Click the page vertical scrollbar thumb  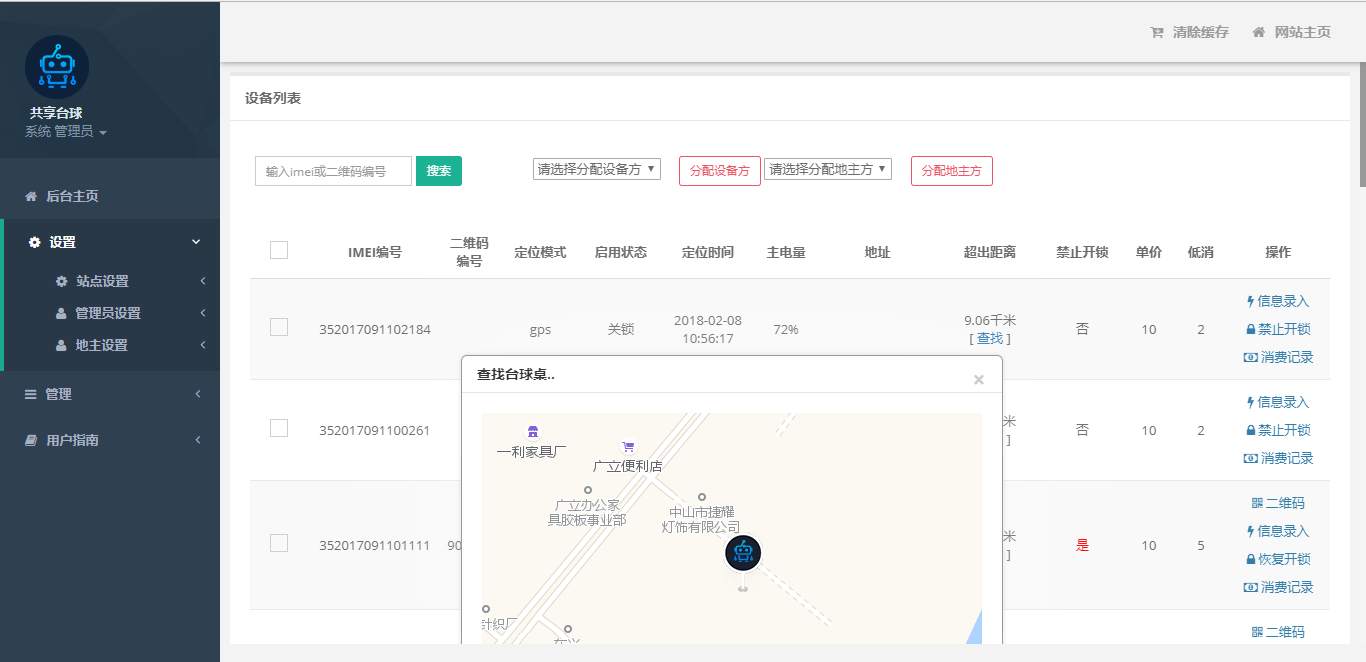[1362, 125]
